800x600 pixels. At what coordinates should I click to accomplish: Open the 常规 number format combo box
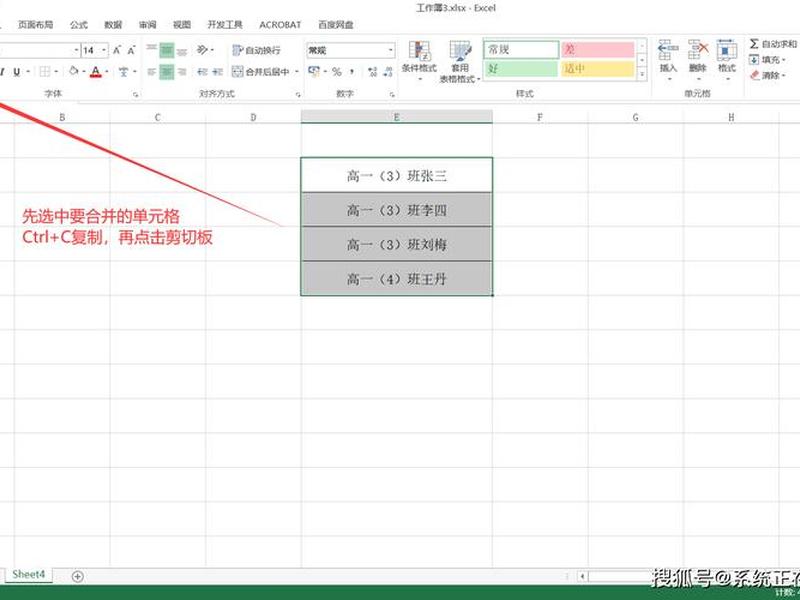pyautogui.click(x=351, y=50)
